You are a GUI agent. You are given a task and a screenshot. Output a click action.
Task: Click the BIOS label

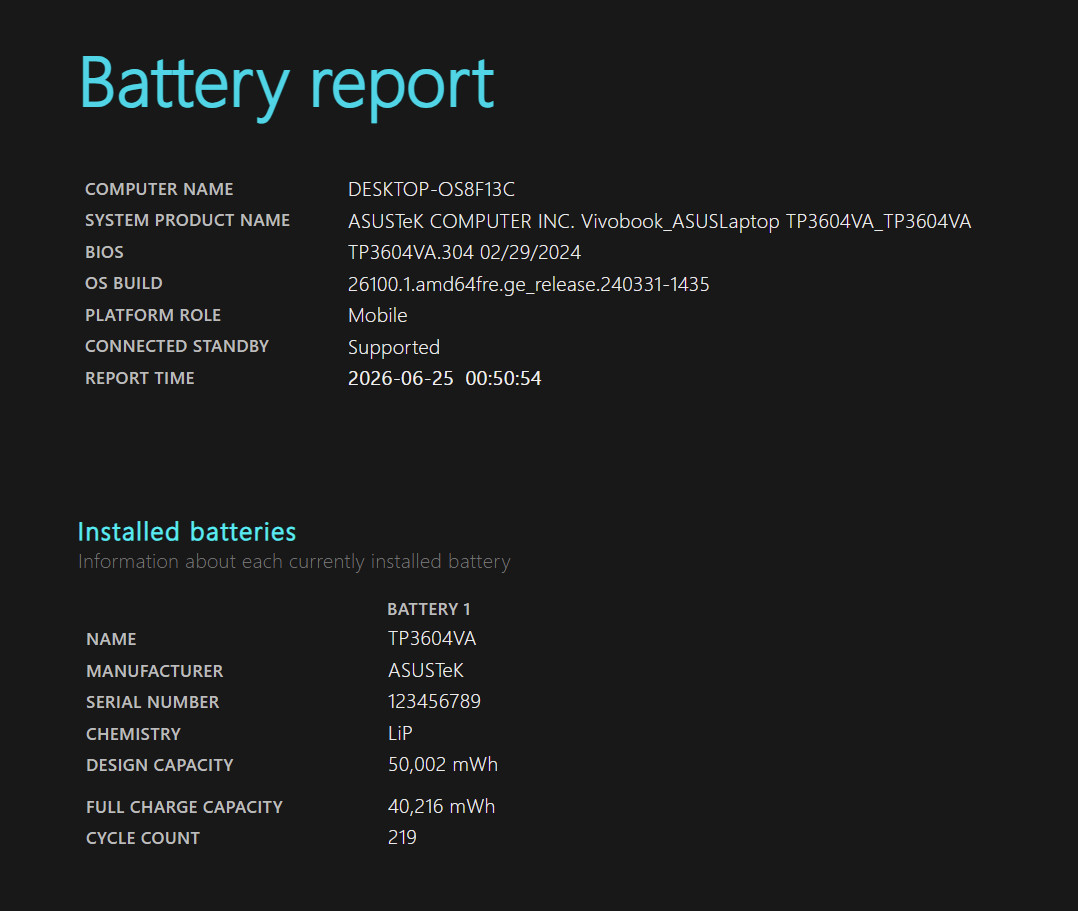[x=104, y=252]
